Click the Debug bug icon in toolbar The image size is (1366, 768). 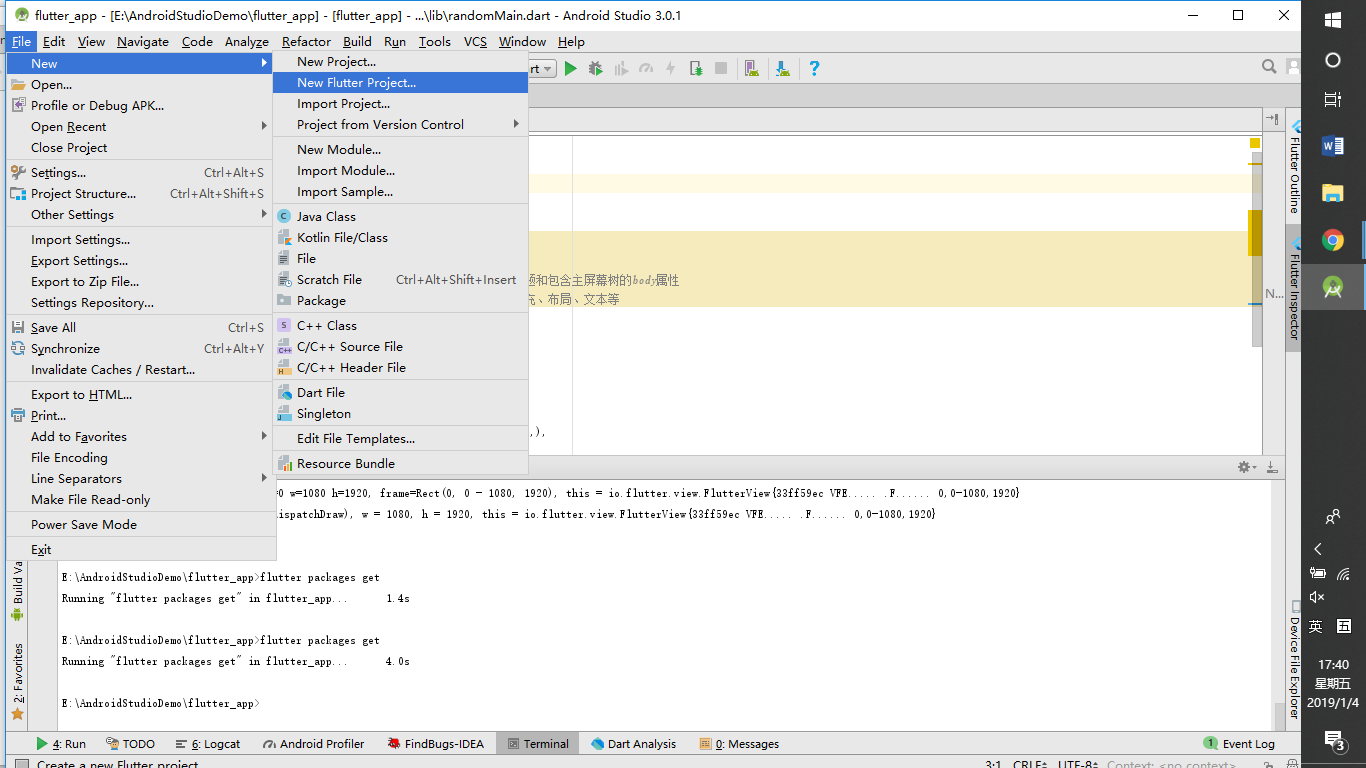(x=596, y=68)
